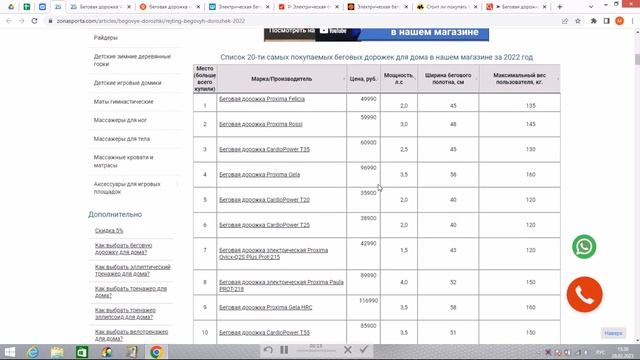Go back with the browser back arrow
Viewport: 640px width, 360px height.
pyautogui.click(x=9, y=21)
